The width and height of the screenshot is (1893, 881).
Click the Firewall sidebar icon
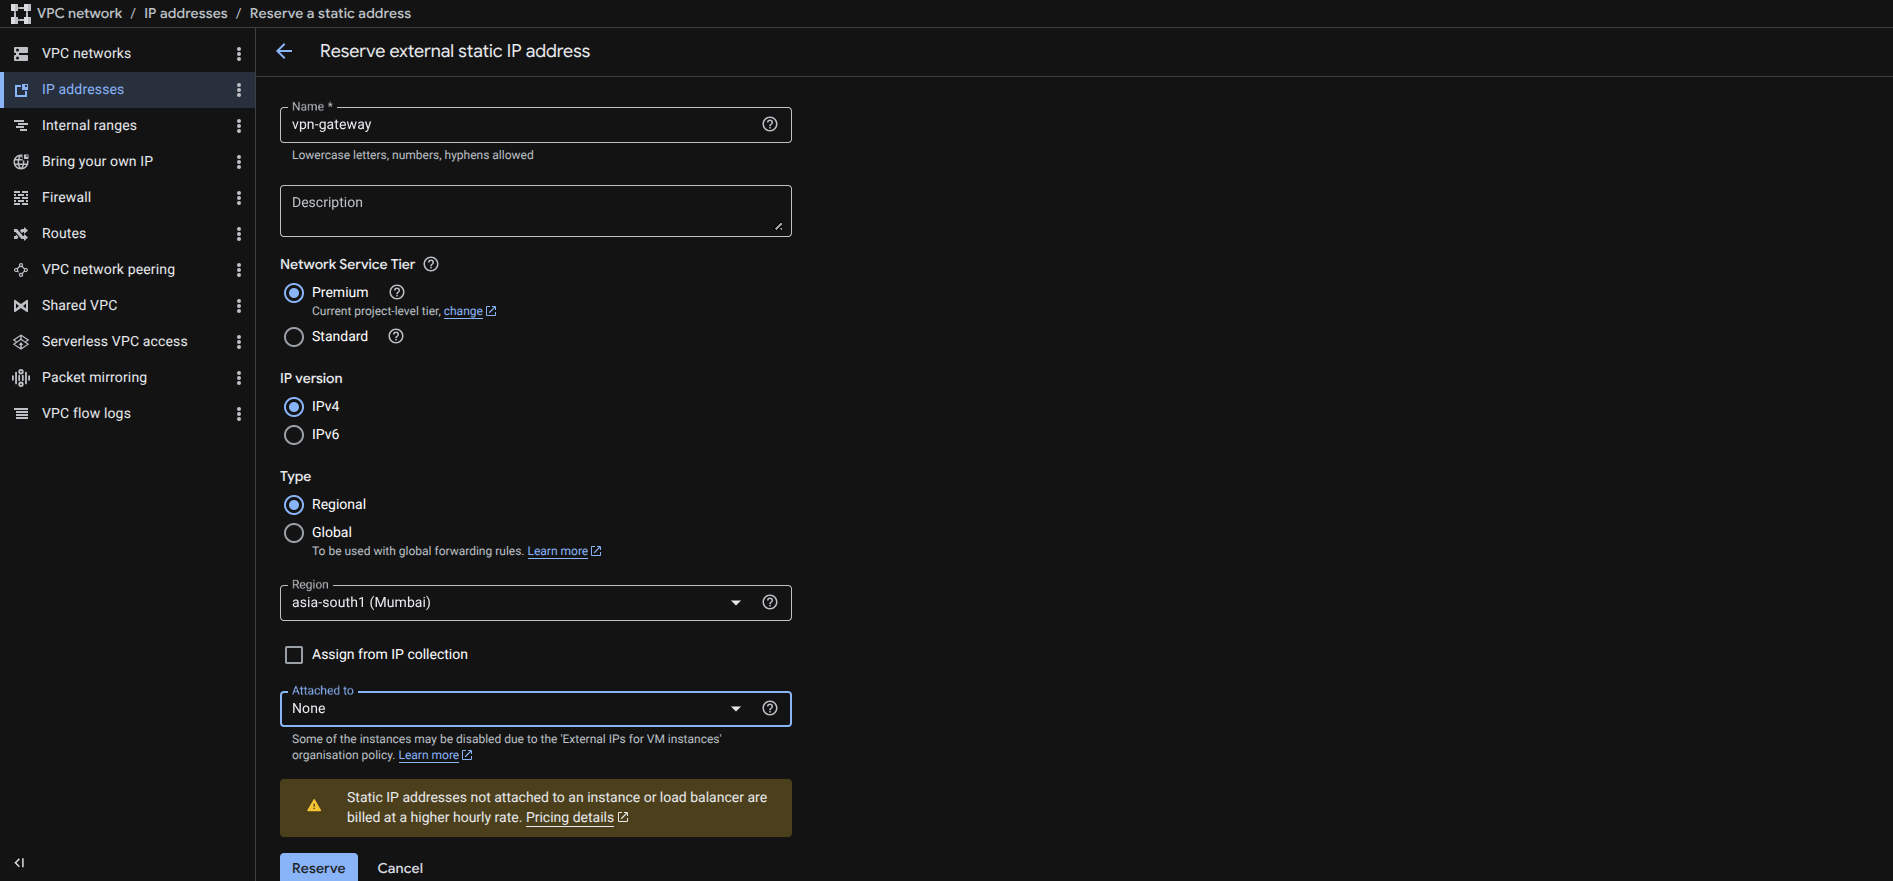21,198
